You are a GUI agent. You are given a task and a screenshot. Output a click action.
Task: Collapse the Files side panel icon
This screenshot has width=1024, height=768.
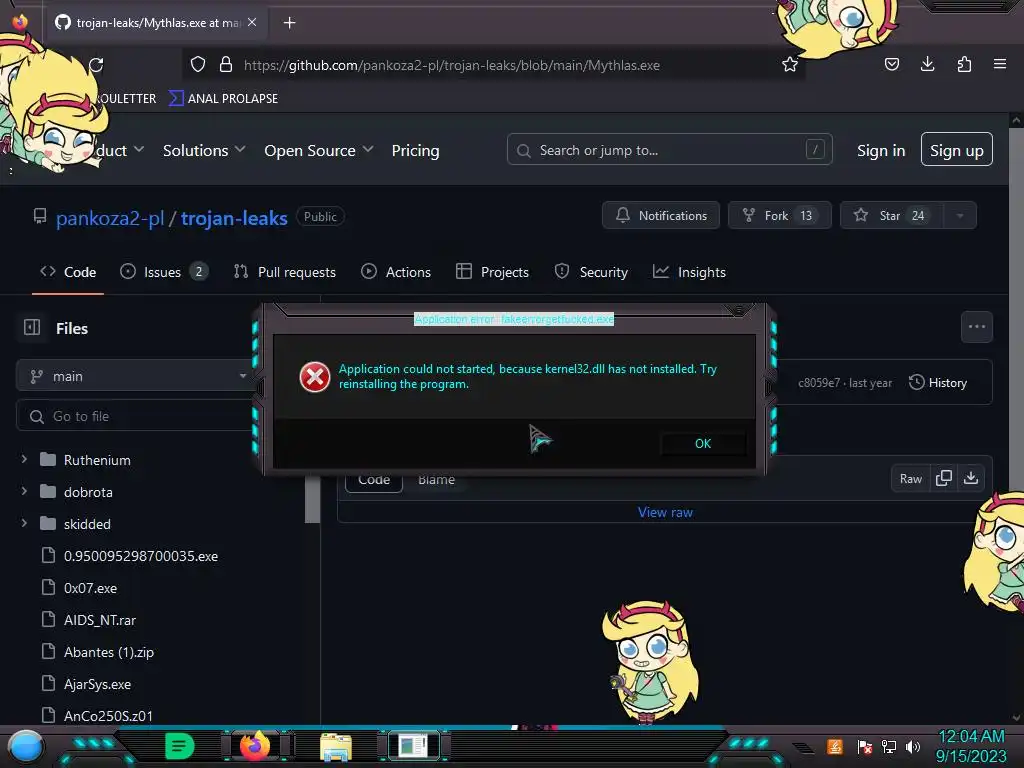point(32,327)
